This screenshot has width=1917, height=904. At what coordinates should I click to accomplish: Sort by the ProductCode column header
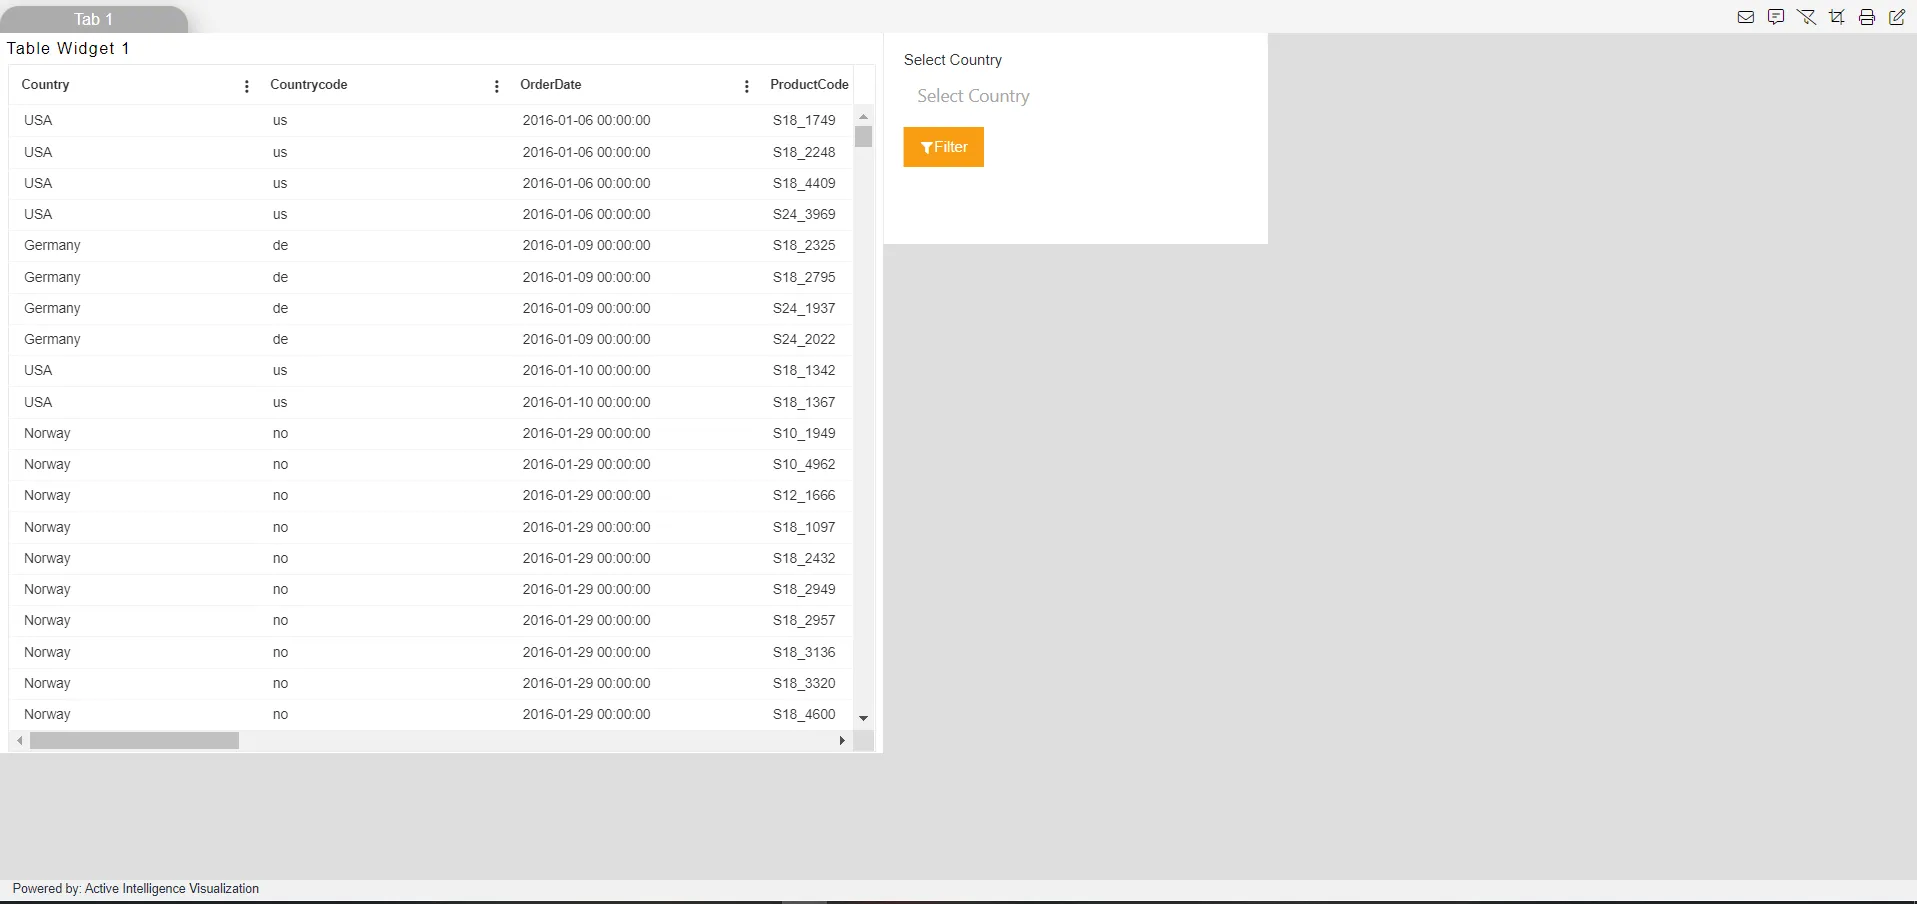(809, 85)
